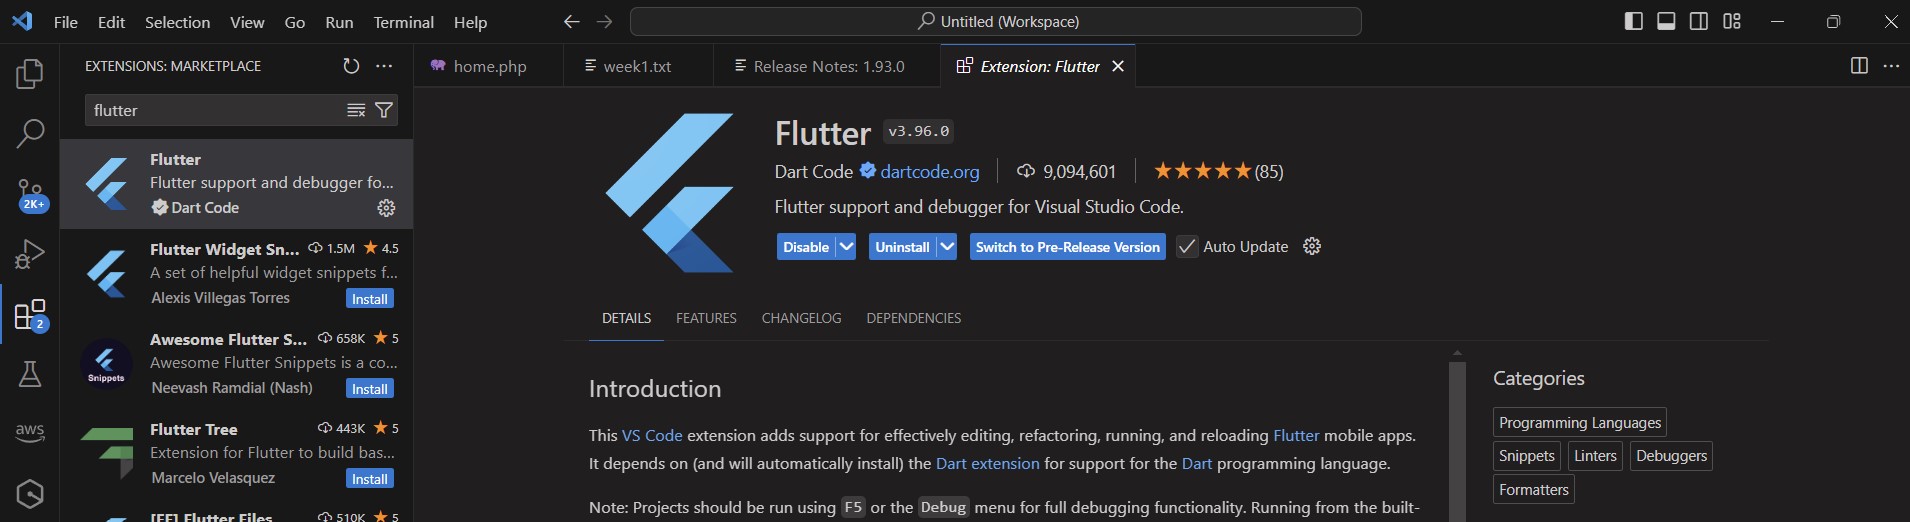The width and height of the screenshot is (1910, 522).
Task: Switch to Pre-Release Version
Action: click(1067, 247)
